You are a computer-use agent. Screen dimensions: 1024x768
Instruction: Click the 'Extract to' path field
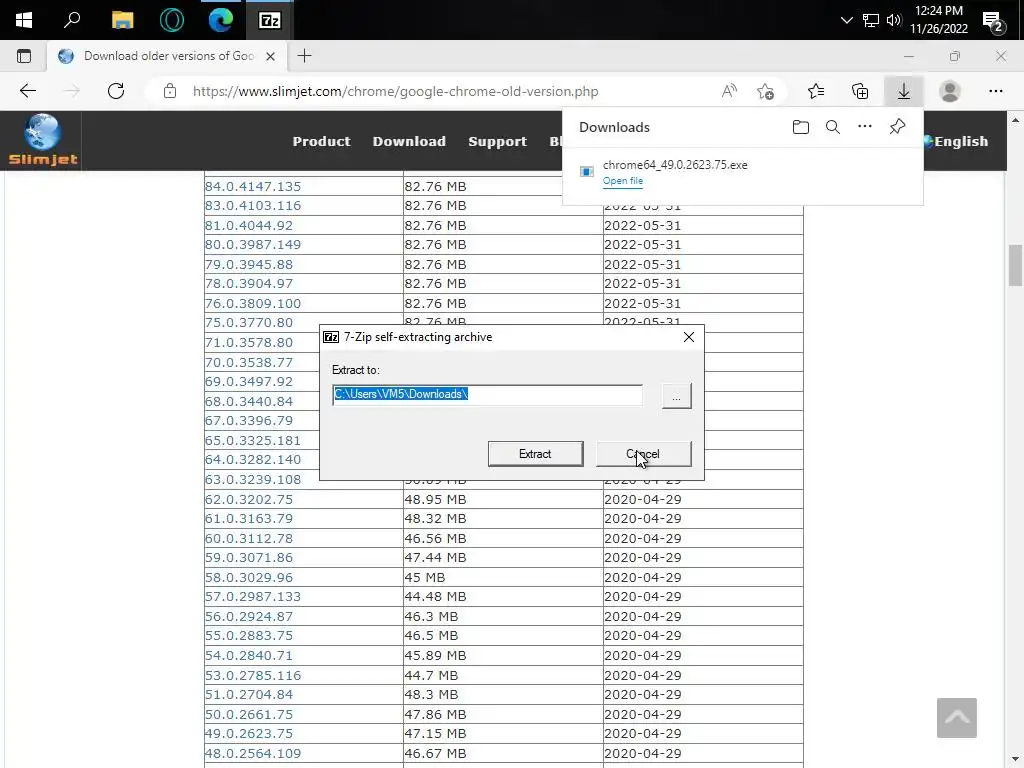[487, 394]
